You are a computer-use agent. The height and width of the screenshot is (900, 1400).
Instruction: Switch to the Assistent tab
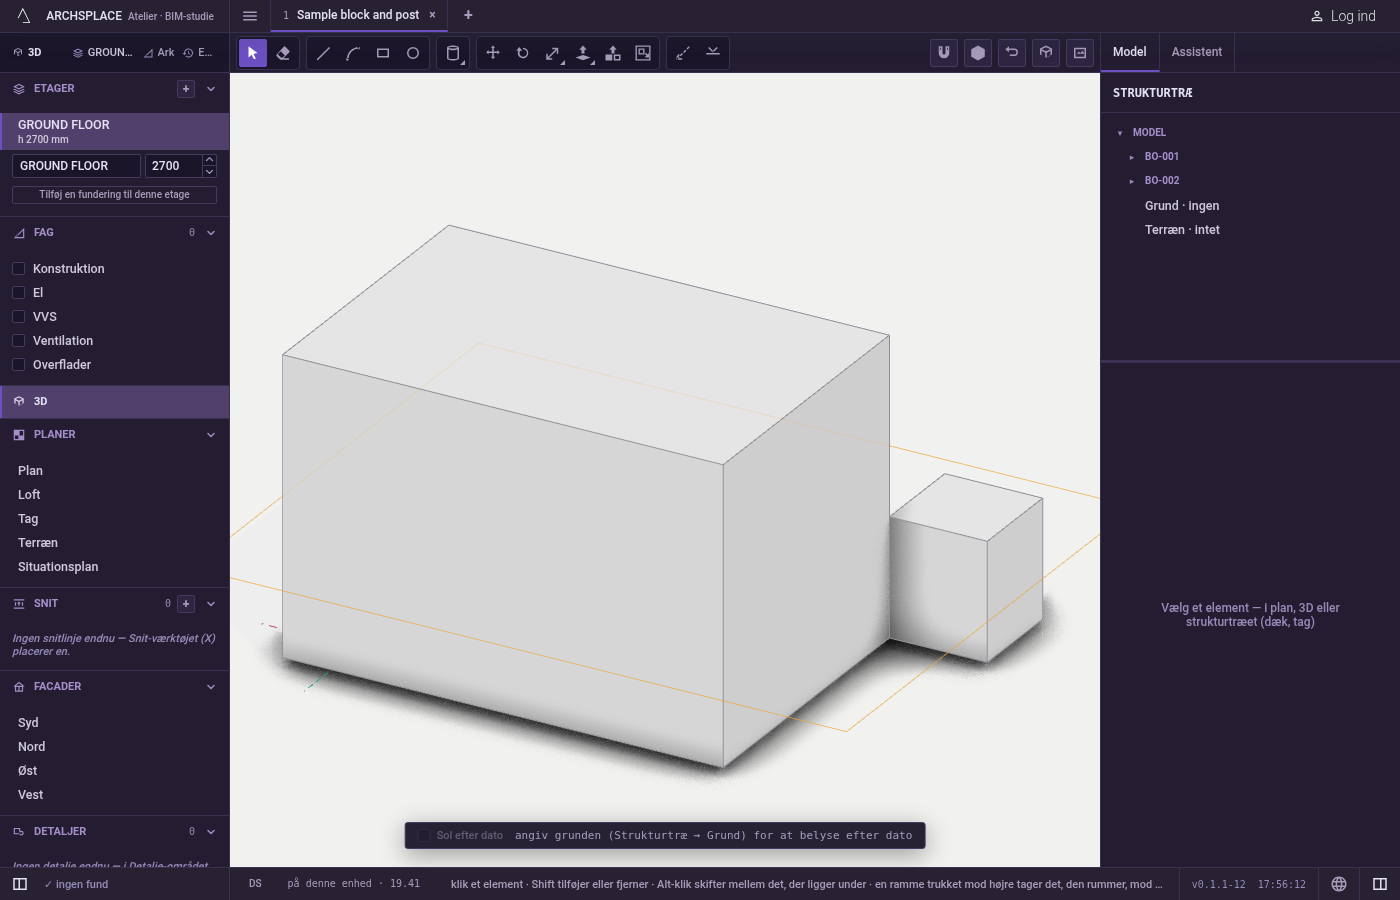[x=1197, y=52]
